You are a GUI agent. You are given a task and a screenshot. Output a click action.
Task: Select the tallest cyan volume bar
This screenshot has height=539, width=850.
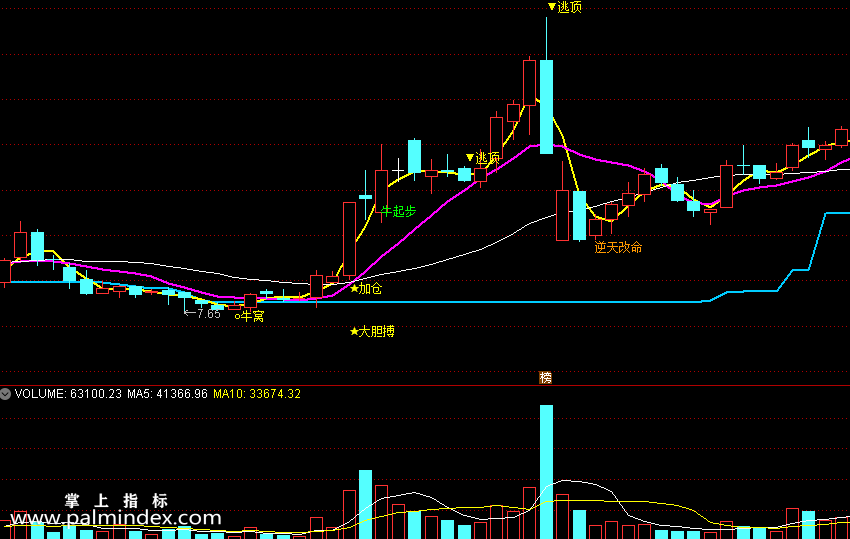coord(546,472)
